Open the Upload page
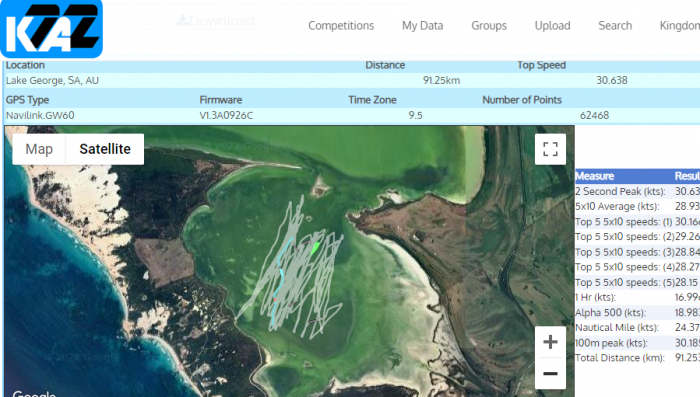This screenshot has height=397, width=700. coord(552,26)
